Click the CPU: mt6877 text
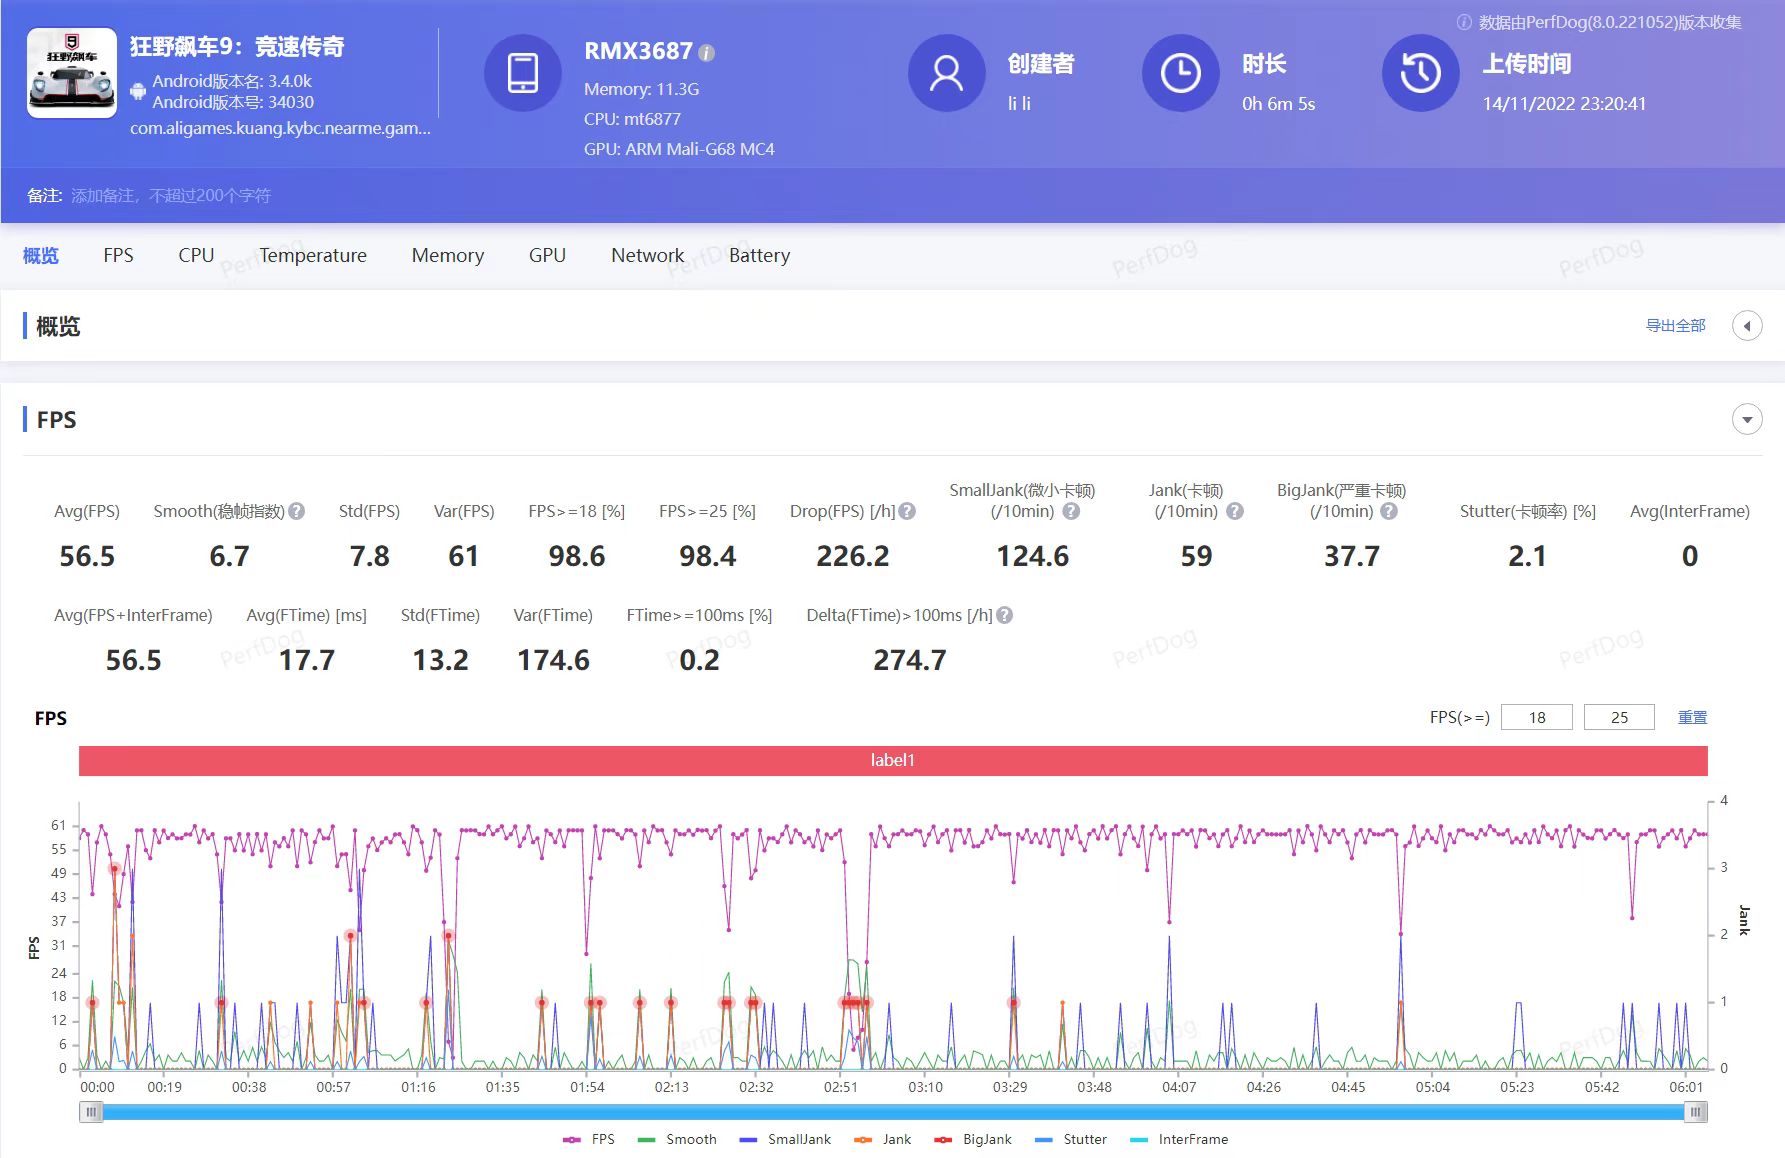This screenshot has width=1785, height=1158. [x=632, y=119]
